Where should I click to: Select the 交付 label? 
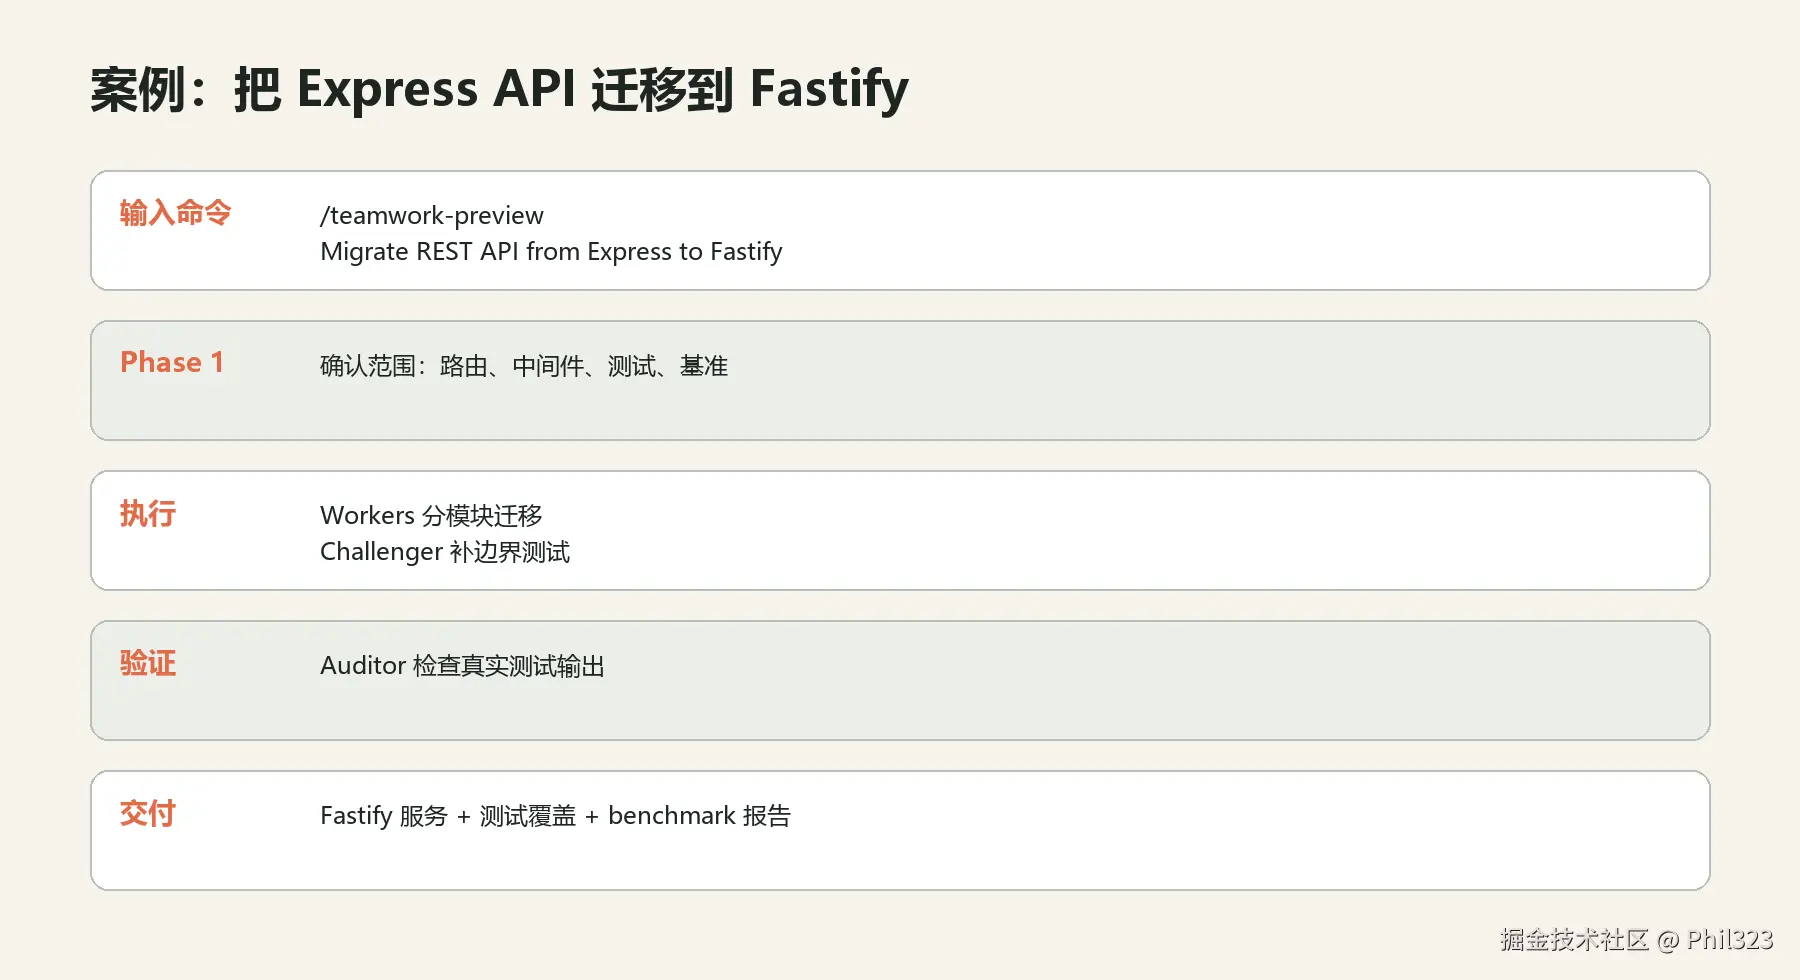click(148, 813)
